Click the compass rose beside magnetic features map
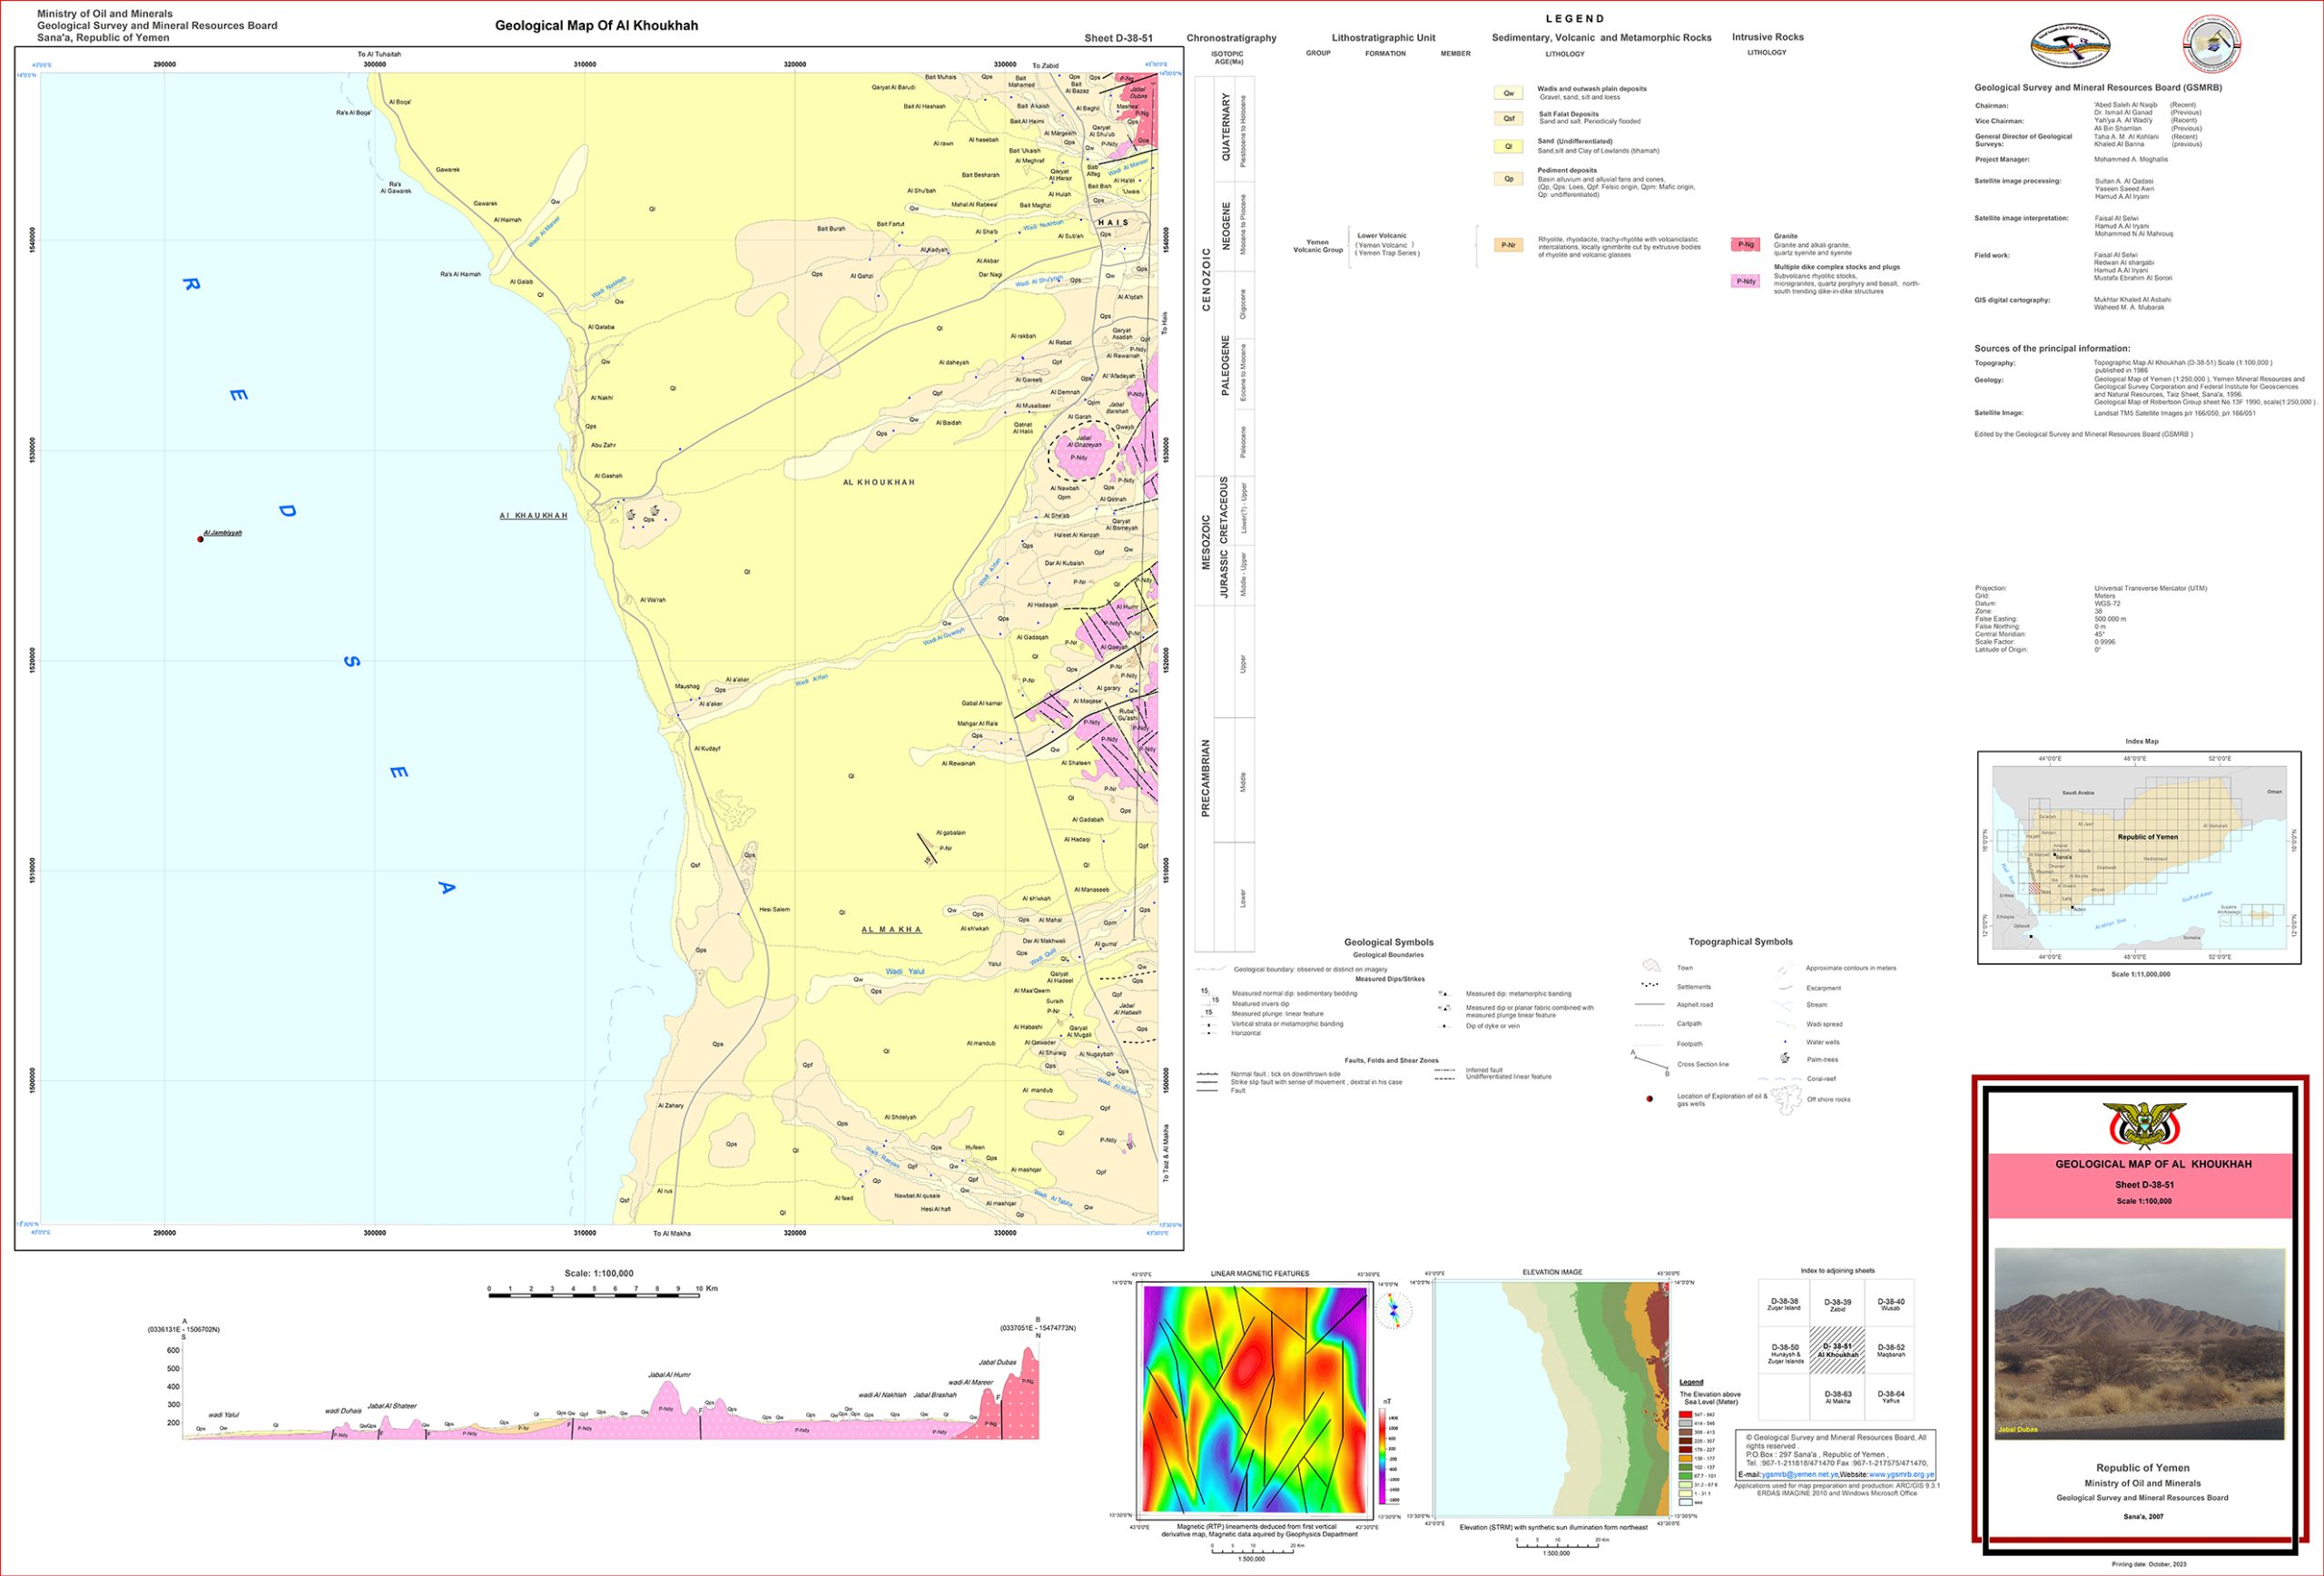The height and width of the screenshot is (1576, 2324). [1393, 1310]
